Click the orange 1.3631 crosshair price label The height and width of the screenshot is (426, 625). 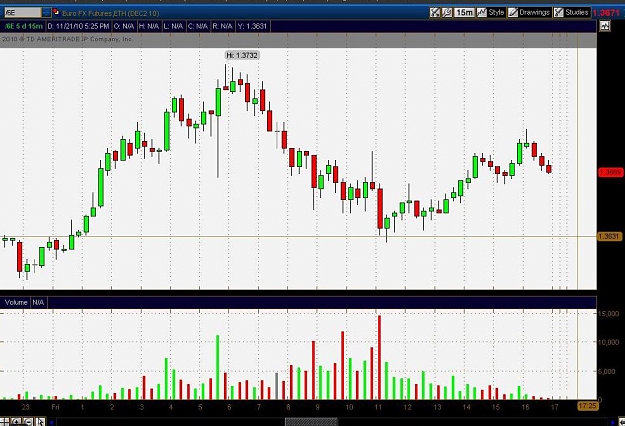[609, 237]
